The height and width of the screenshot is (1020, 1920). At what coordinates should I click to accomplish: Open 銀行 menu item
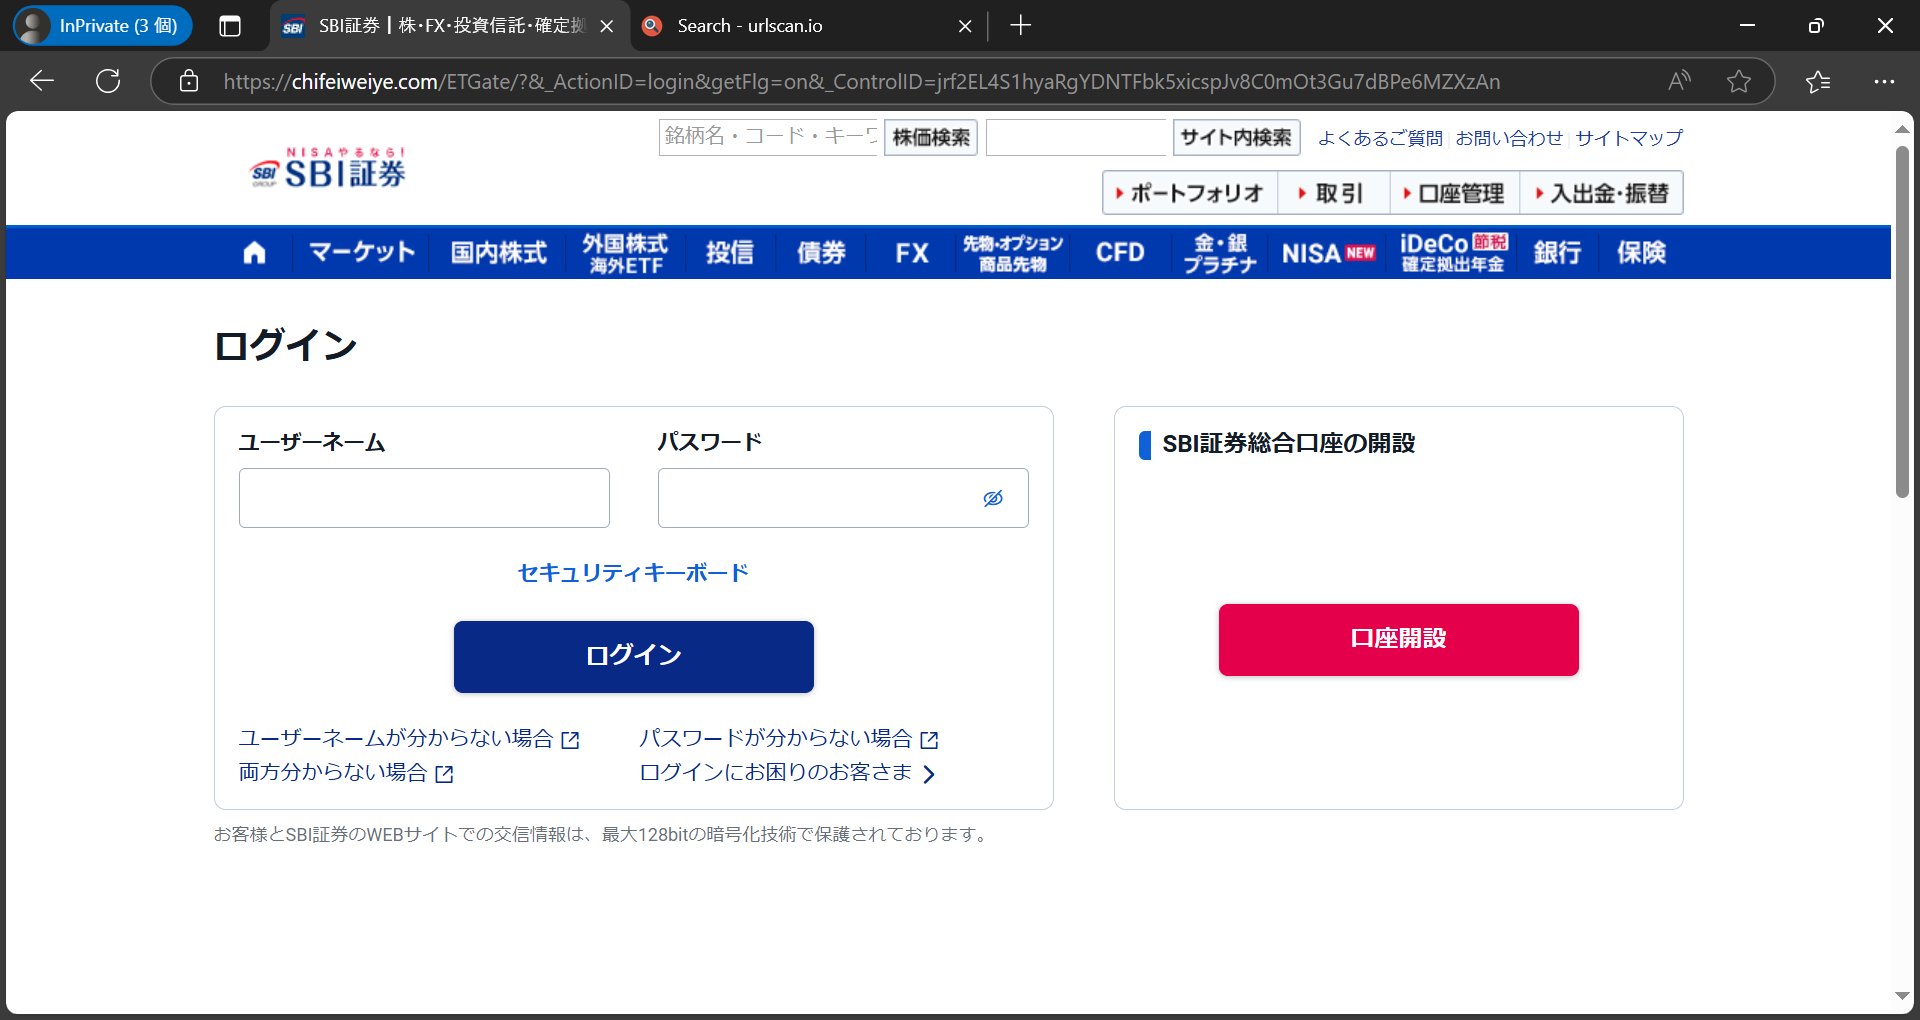(x=1557, y=253)
